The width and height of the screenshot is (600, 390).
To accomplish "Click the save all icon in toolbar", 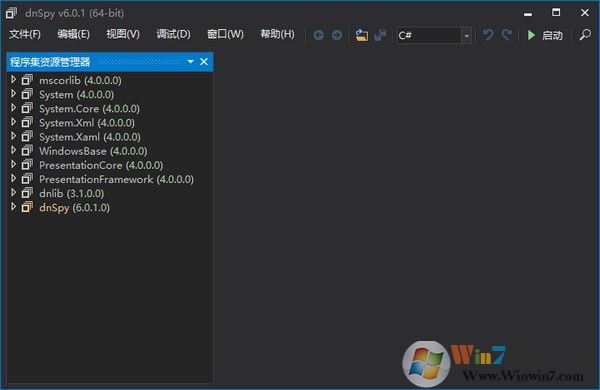I will pos(380,35).
